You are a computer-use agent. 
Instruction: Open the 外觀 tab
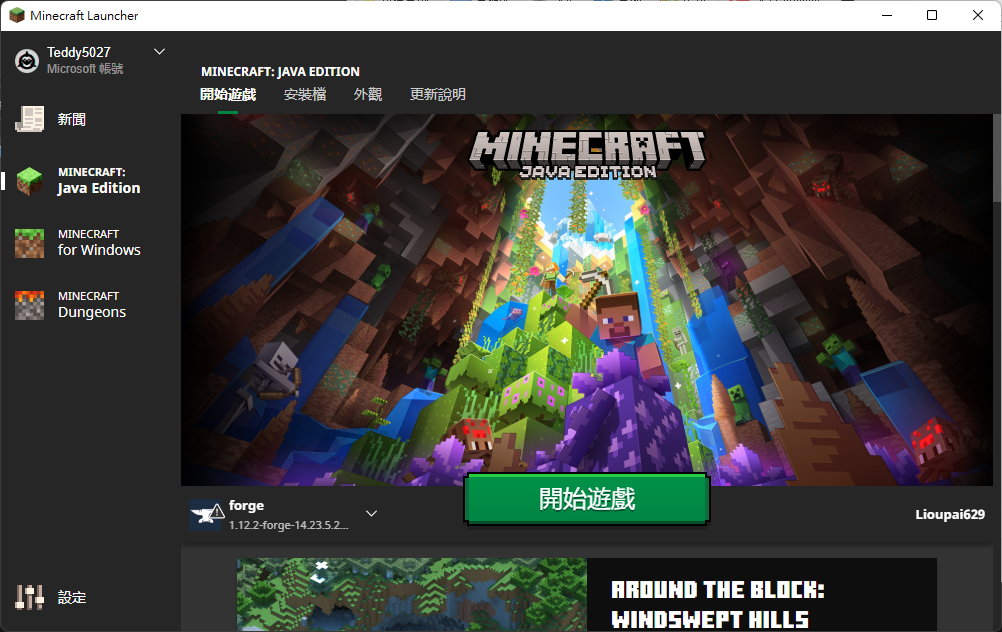368,95
